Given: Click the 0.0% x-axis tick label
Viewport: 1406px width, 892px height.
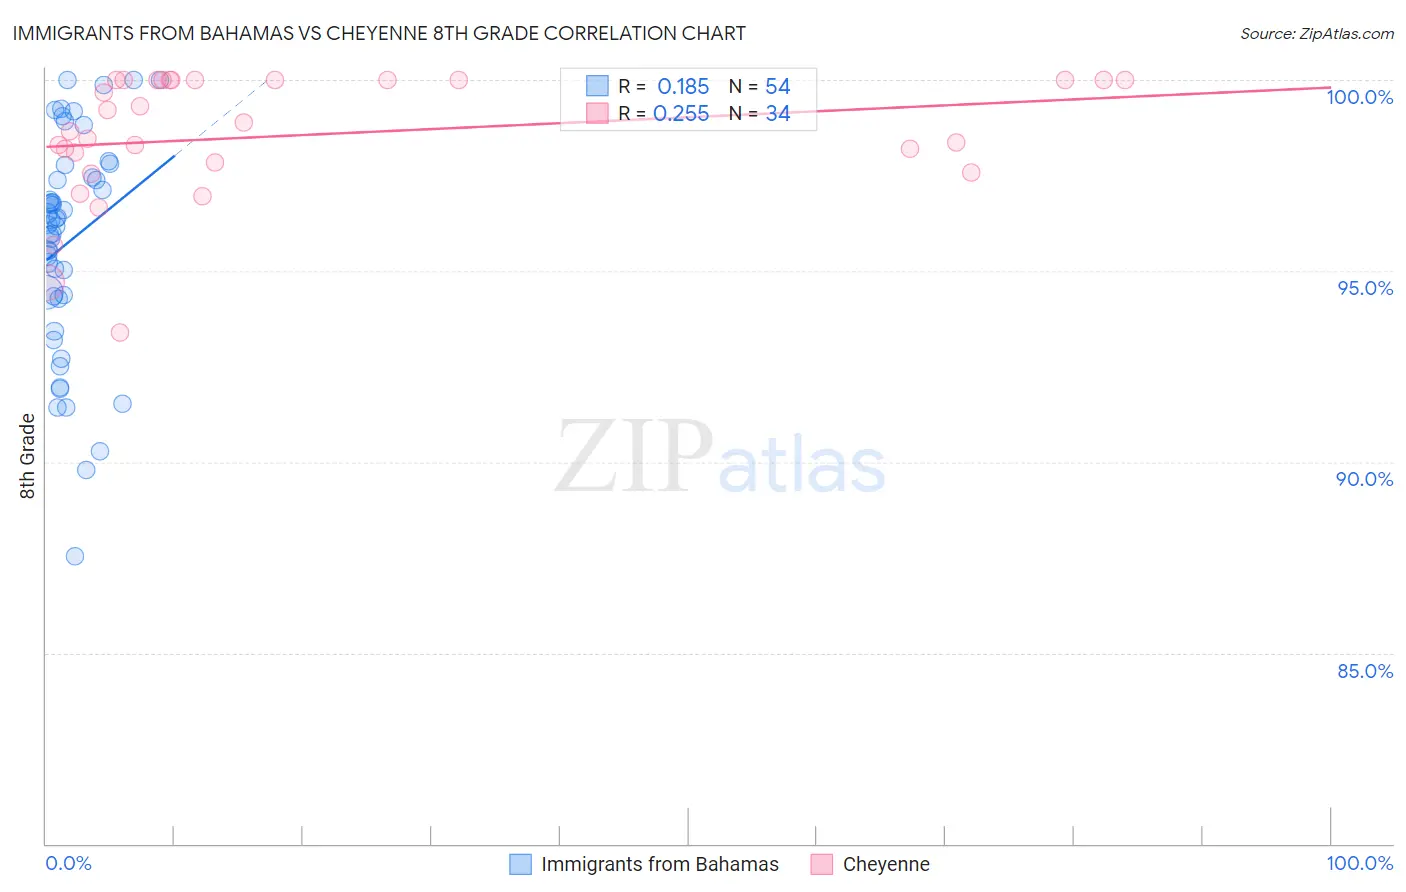Looking at the screenshot, I should point(68,863).
